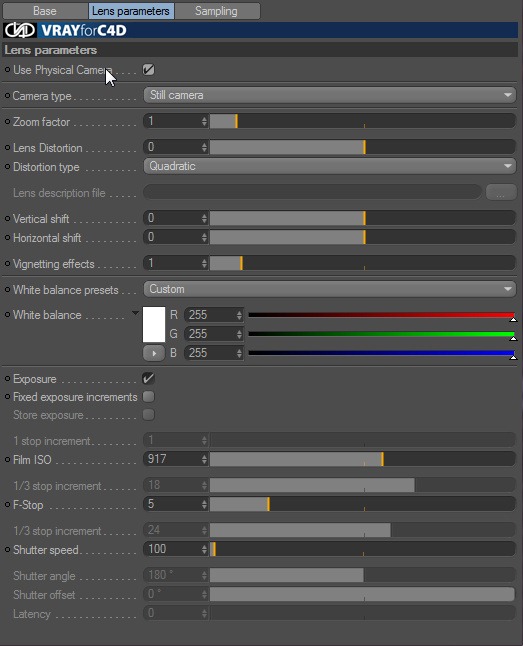Disable the Use Physical Camera checkbox

[148, 70]
